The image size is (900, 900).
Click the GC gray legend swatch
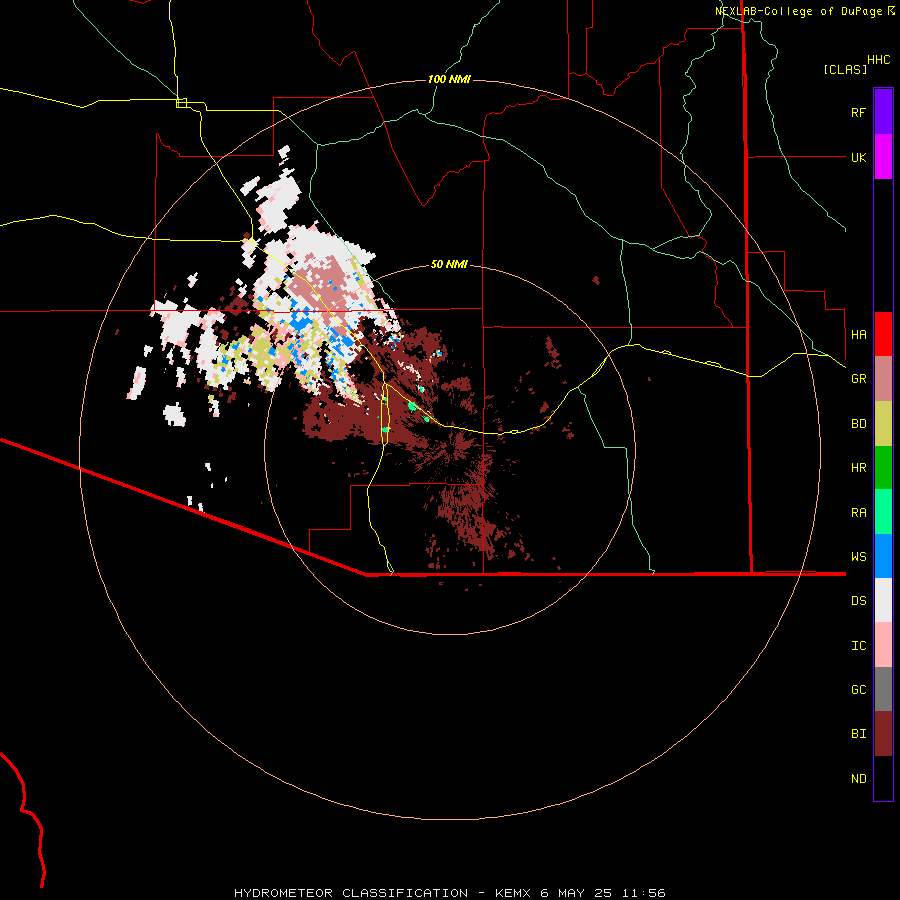coord(883,689)
